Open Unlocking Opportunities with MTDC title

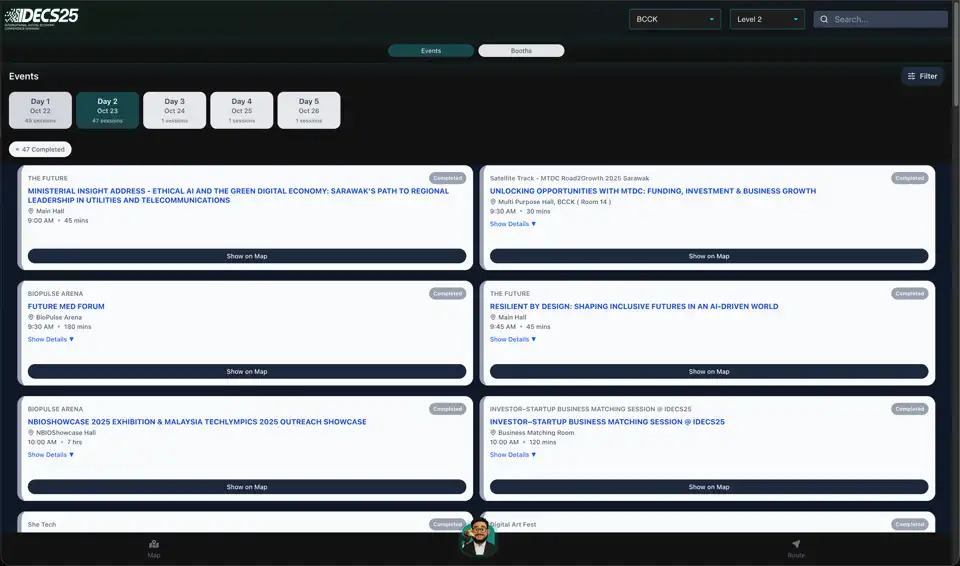click(653, 191)
